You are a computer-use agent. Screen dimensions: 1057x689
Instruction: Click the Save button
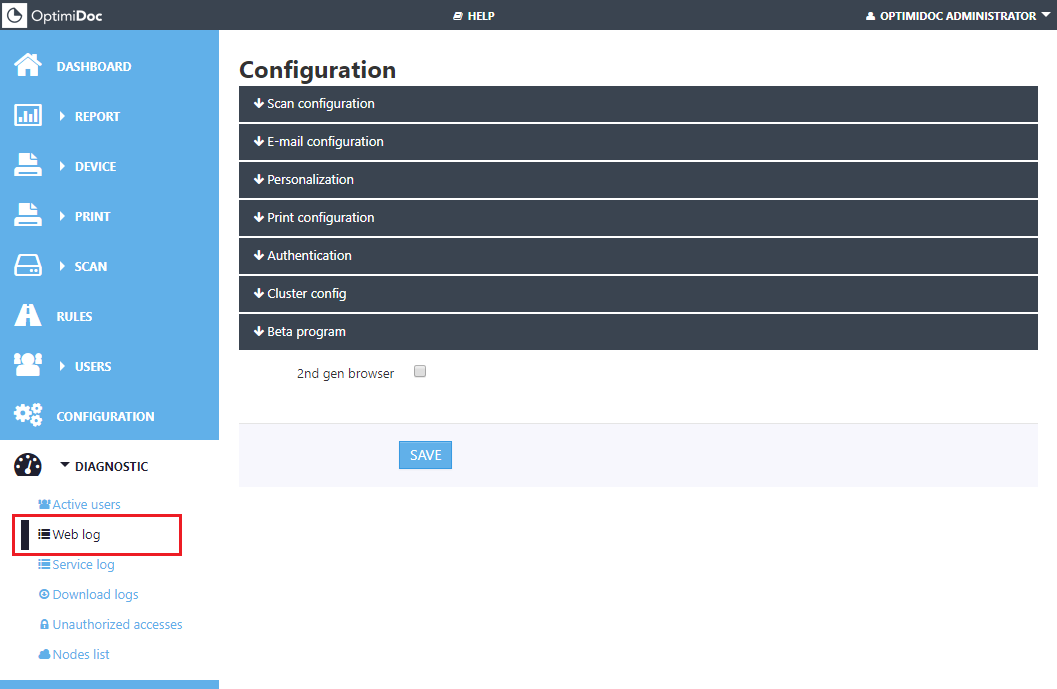click(425, 455)
